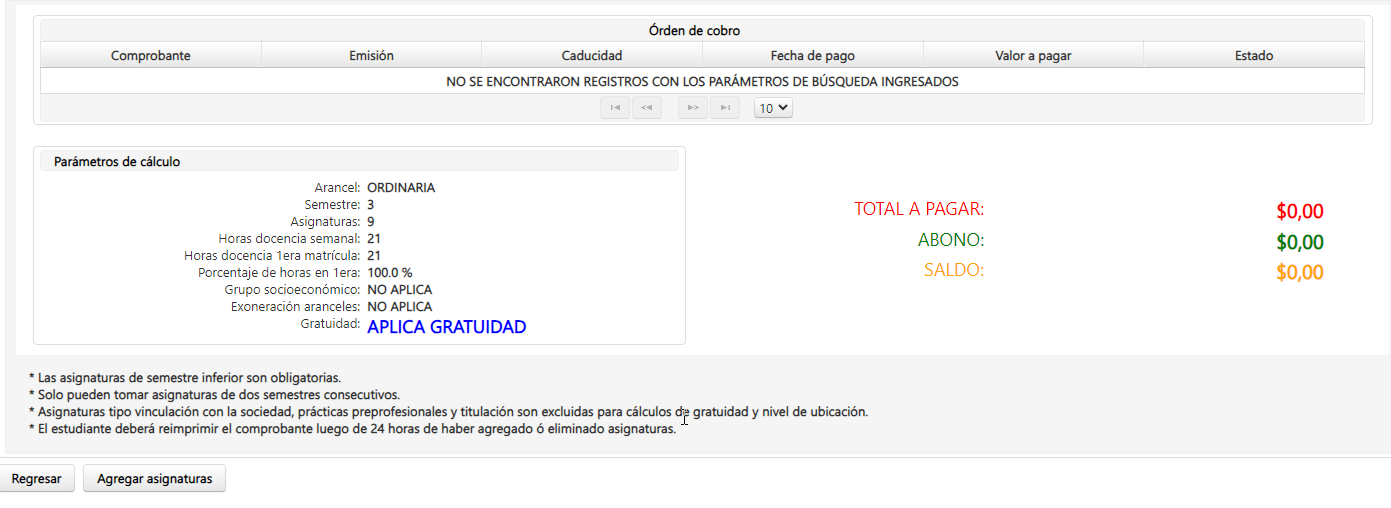Click the red TOTAL A PAGAR amount
The image size is (1391, 508).
click(1299, 212)
